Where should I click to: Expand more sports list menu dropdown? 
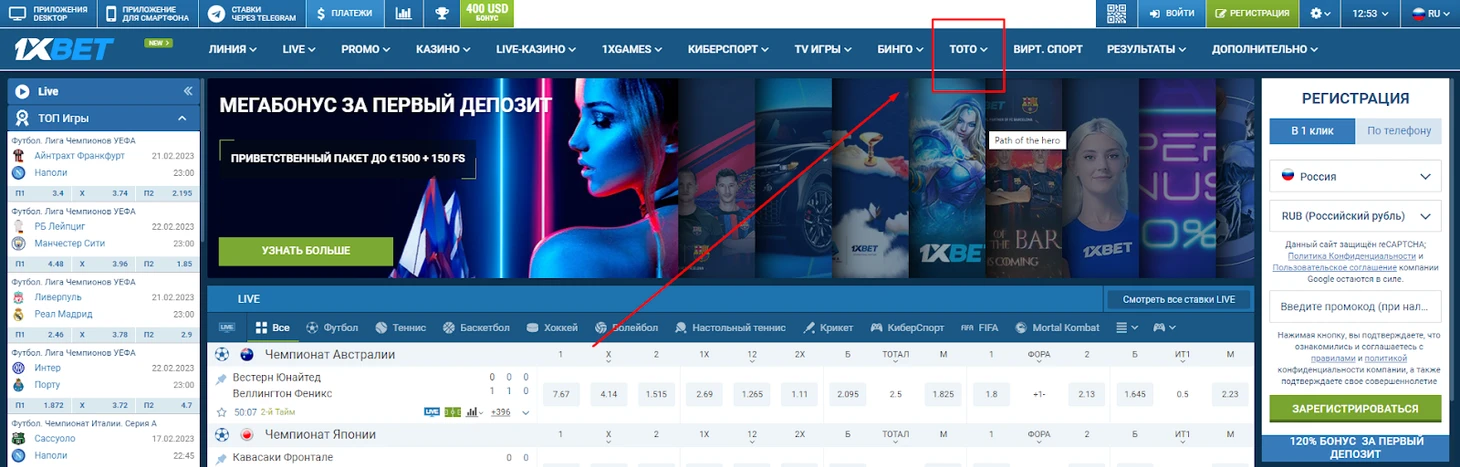[x=1126, y=328]
